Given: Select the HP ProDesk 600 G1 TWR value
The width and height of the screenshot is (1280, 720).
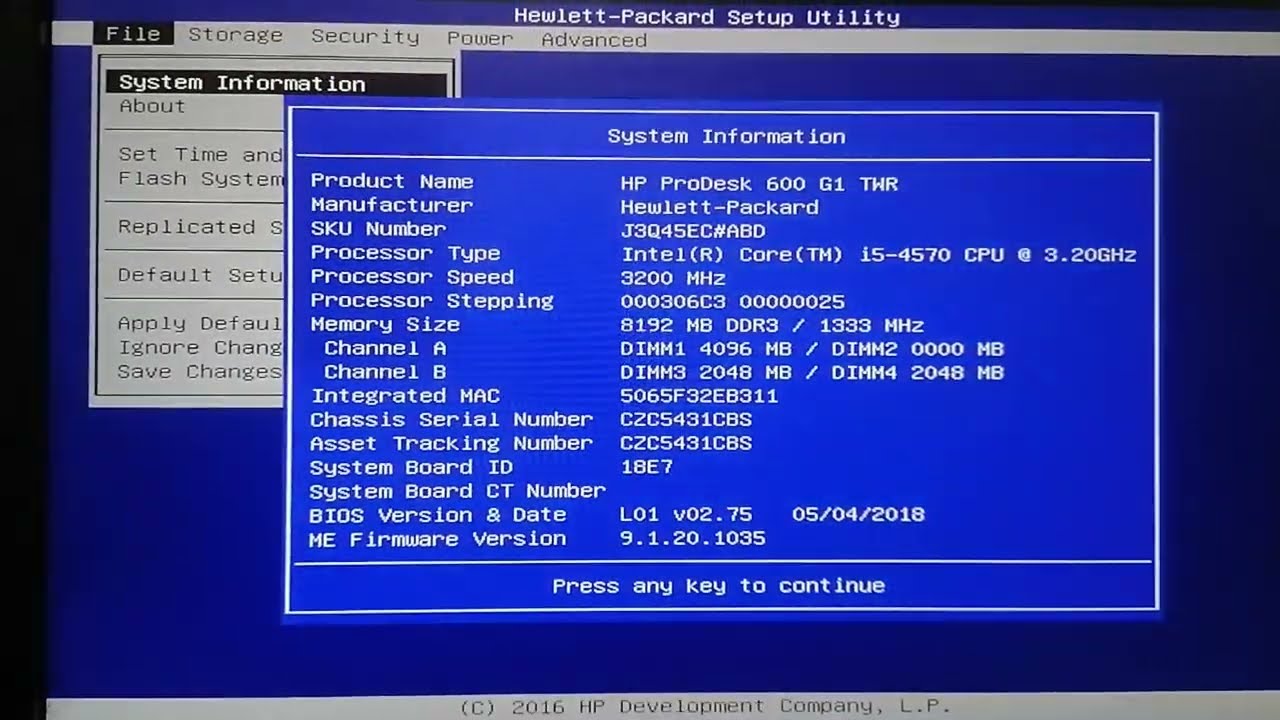Looking at the screenshot, I should (x=759, y=184).
